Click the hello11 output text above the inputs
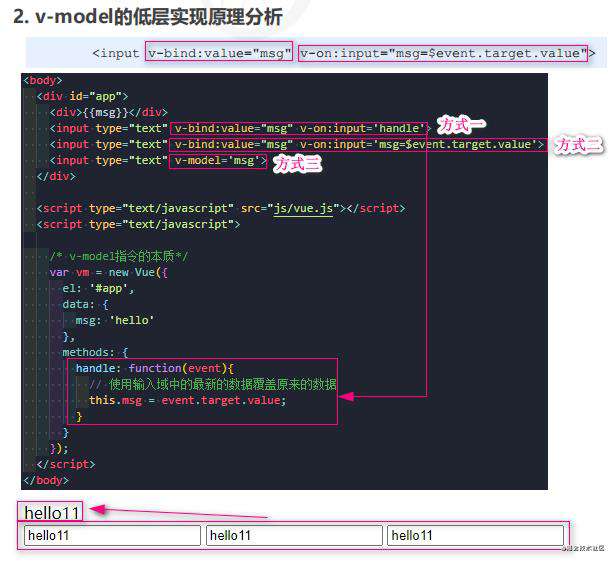The width and height of the screenshot is (616, 562). point(51,513)
